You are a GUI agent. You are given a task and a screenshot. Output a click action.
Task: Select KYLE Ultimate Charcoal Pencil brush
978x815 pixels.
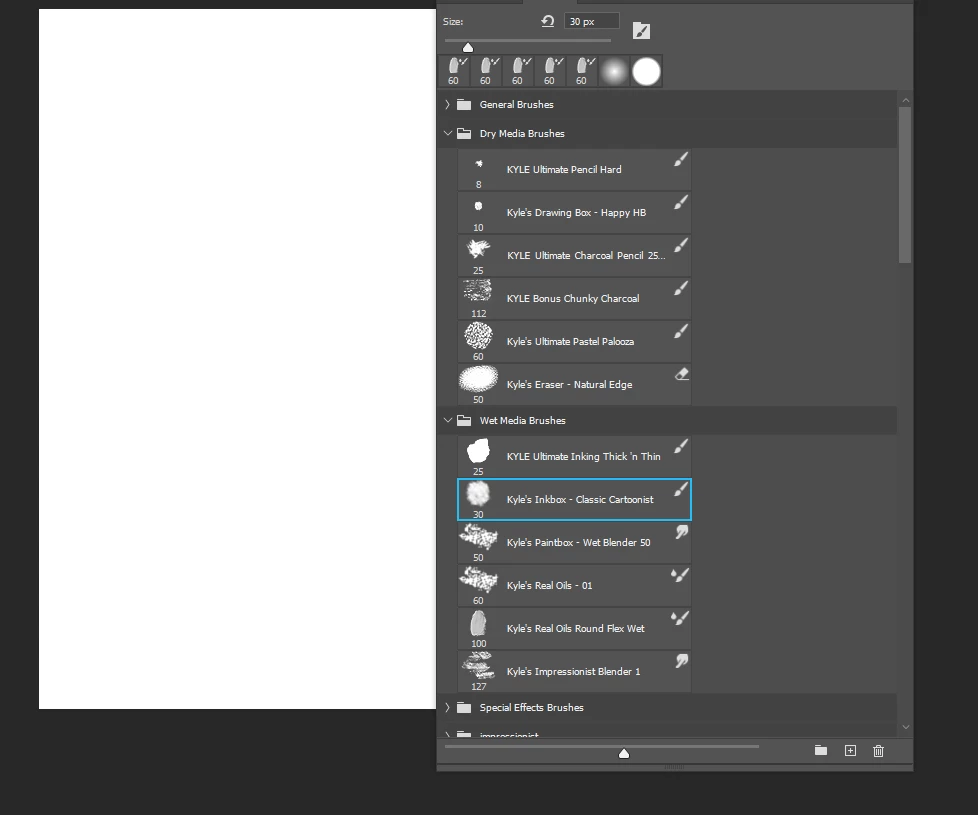574,256
